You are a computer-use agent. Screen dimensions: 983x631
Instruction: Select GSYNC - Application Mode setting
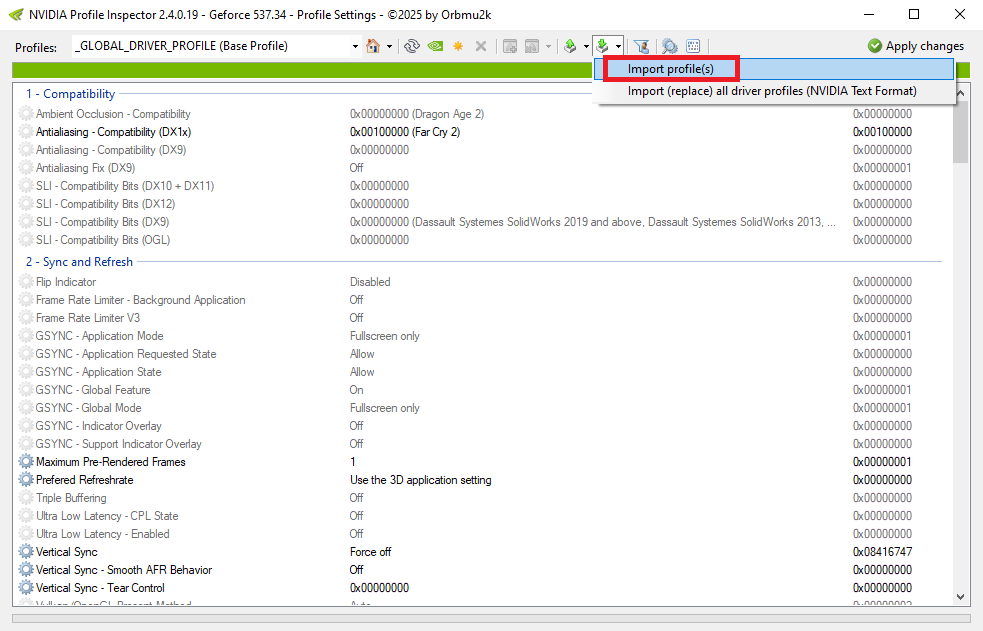pyautogui.click(x=481, y=336)
